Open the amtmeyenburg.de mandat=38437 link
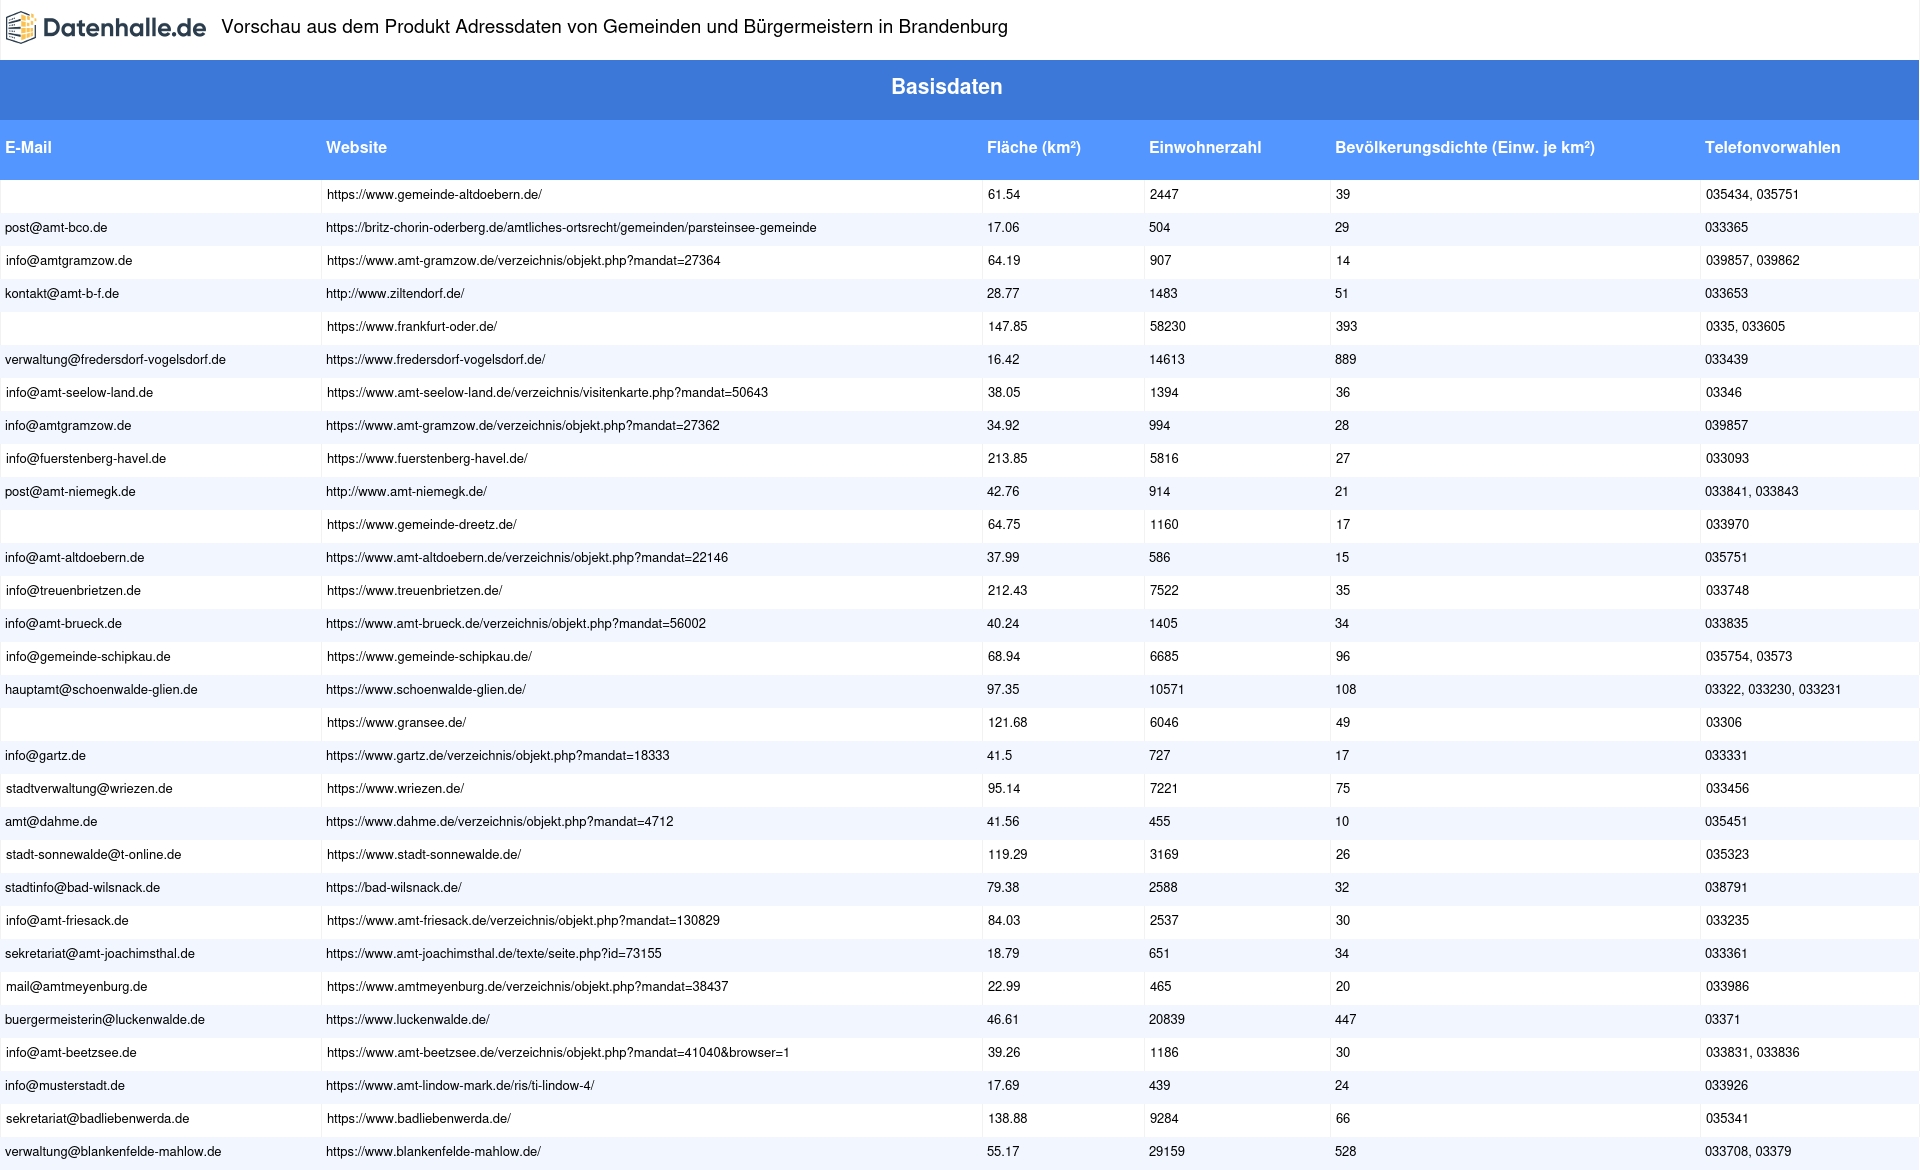This screenshot has width=1920, height=1170. pyautogui.click(x=527, y=987)
